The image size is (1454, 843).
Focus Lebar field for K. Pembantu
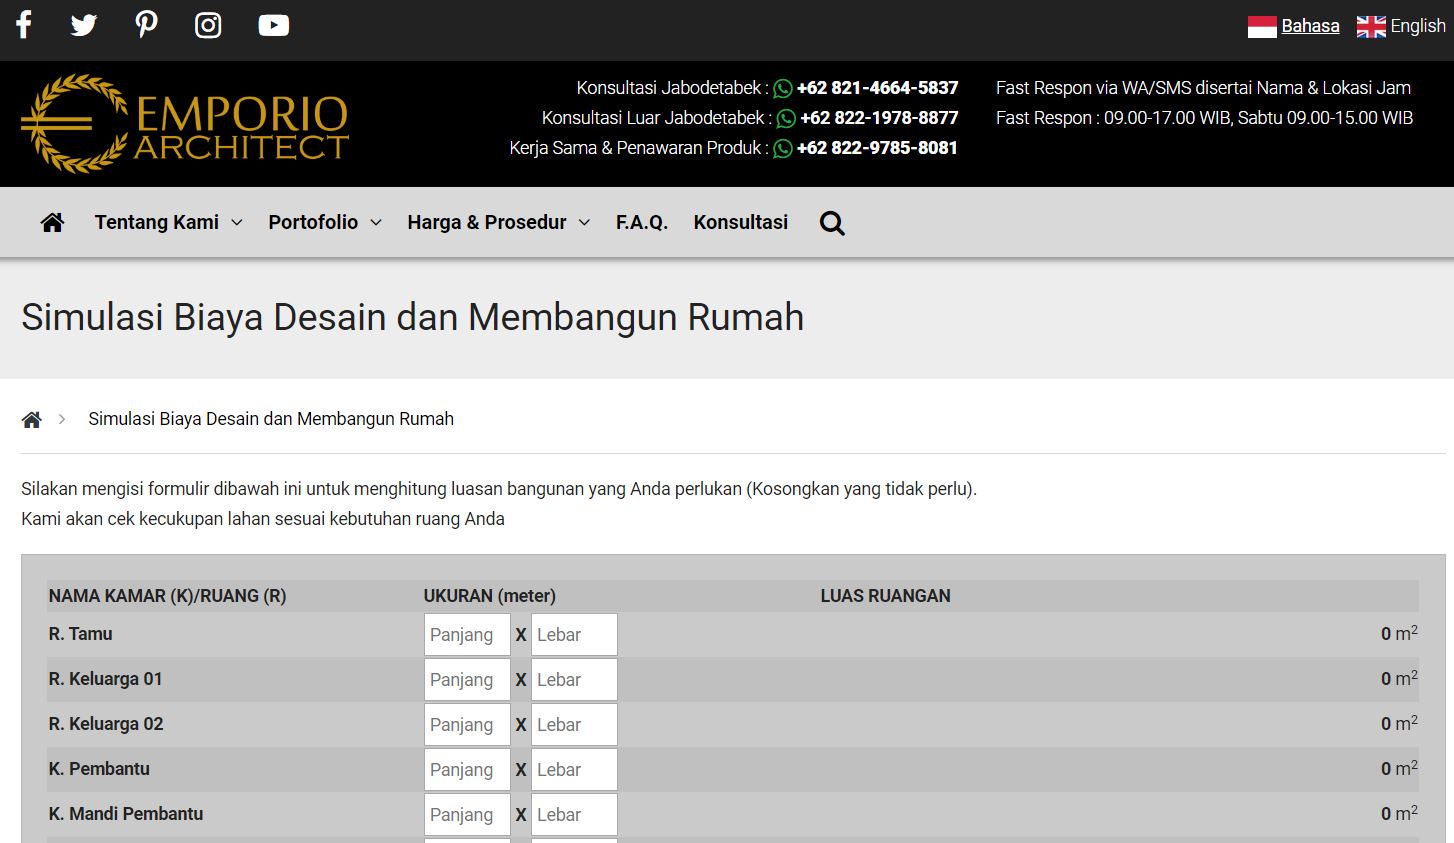coord(574,770)
